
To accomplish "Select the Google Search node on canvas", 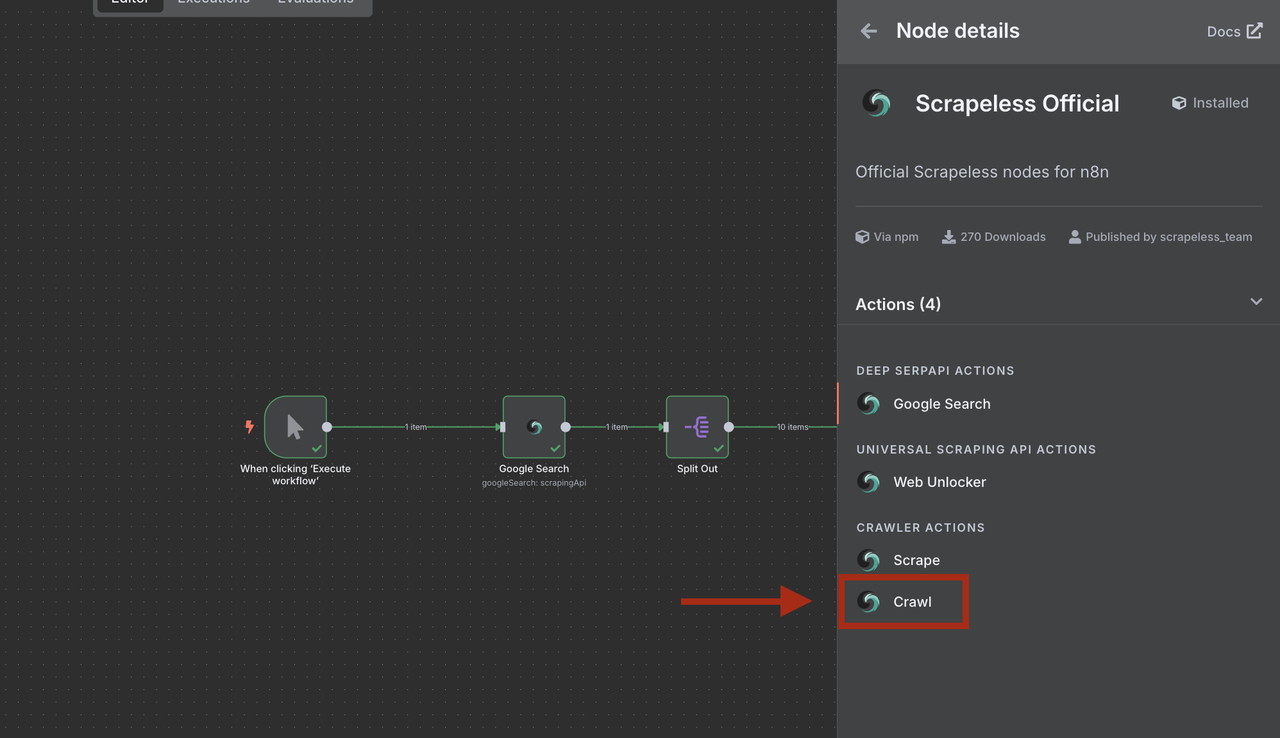I will tap(534, 427).
